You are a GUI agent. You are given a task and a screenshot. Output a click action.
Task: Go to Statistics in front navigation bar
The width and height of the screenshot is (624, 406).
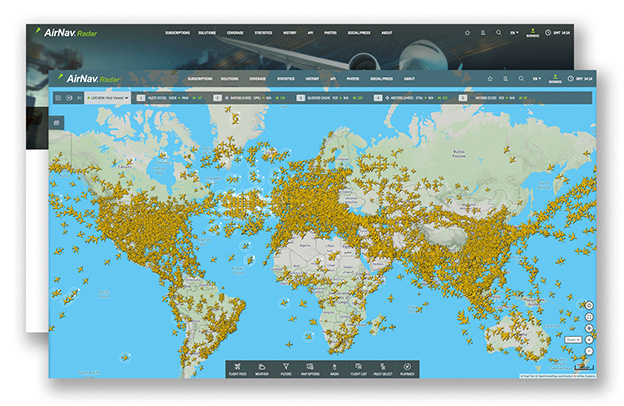coord(286,78)
